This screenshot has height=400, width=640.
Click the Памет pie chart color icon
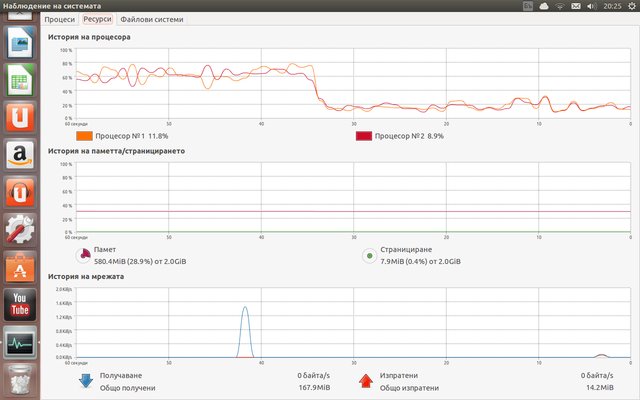pyautogui.click(x=84, y=255)
